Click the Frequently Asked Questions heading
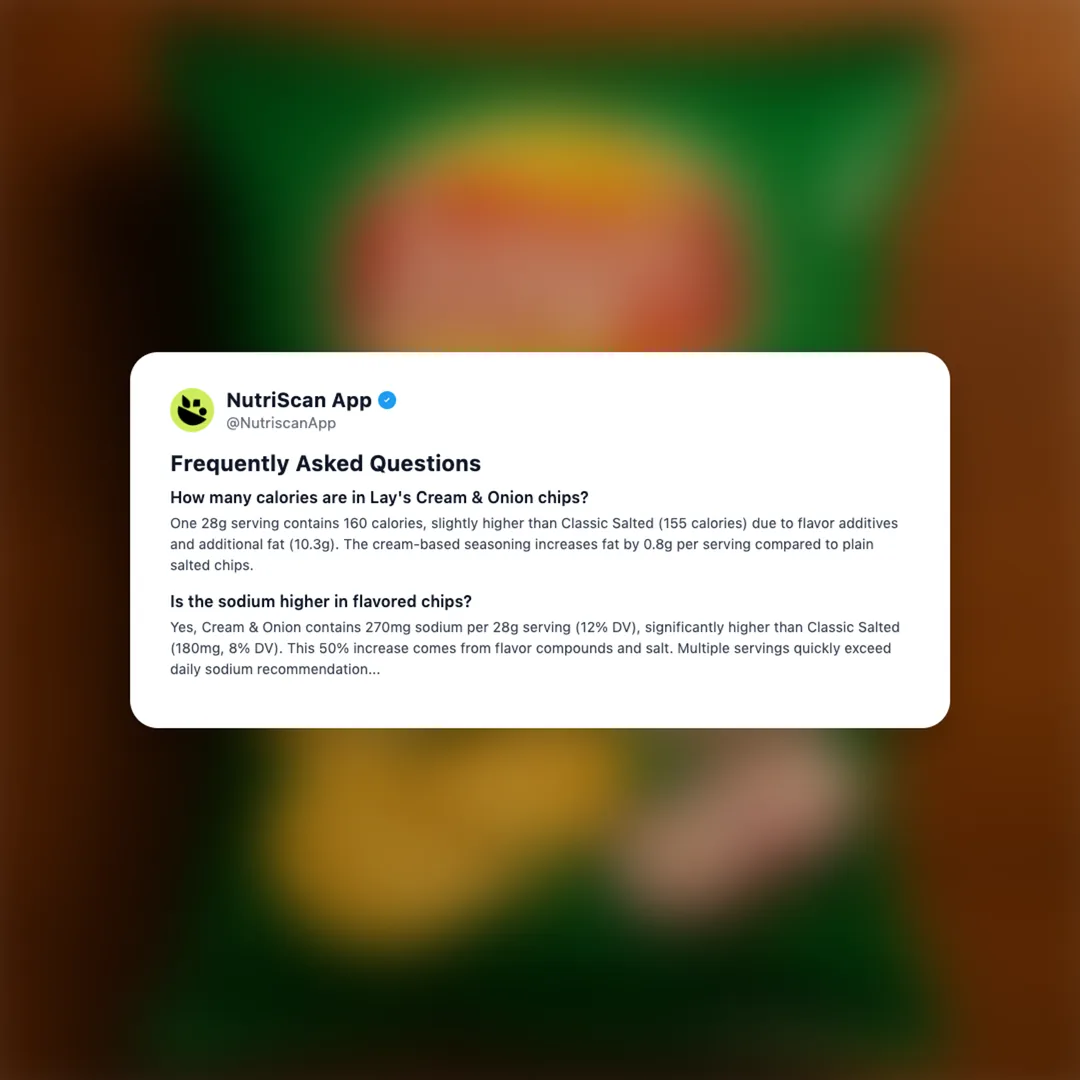Viewport: 1080px width, 1080px height. click(x=325, y=464)
